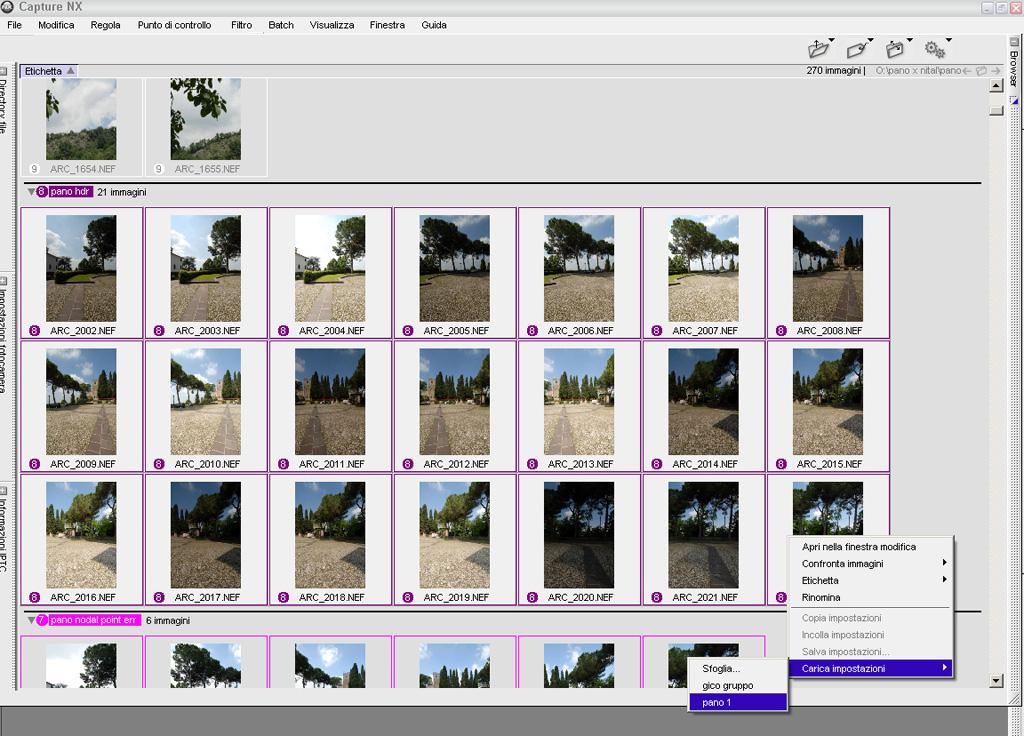This screenshot has height=736, width=1024.
Task: Click the label 8 badge on ARC_2008.NEF
Action: pyautogui.click(x=781, y=330)
